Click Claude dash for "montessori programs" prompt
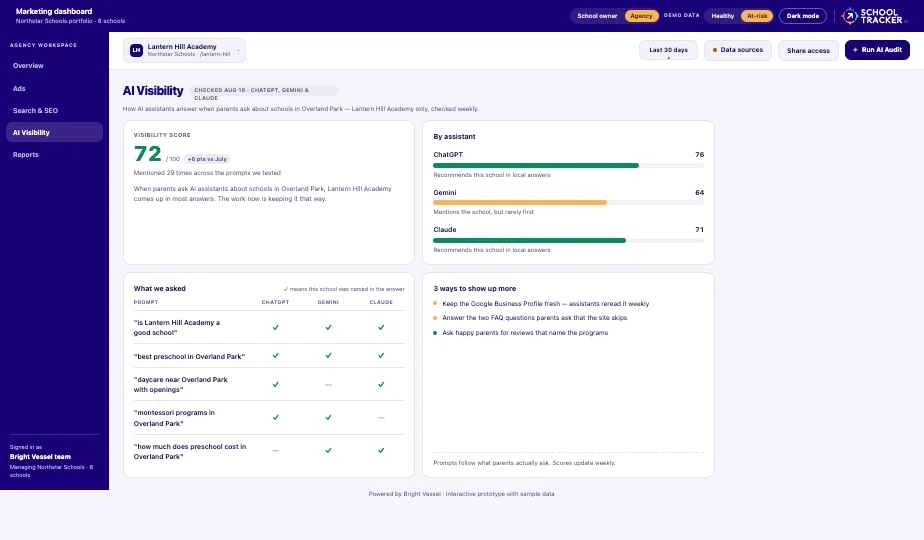Image resolution: width=924 pixels, height=540 pixels. coord(381,417)
